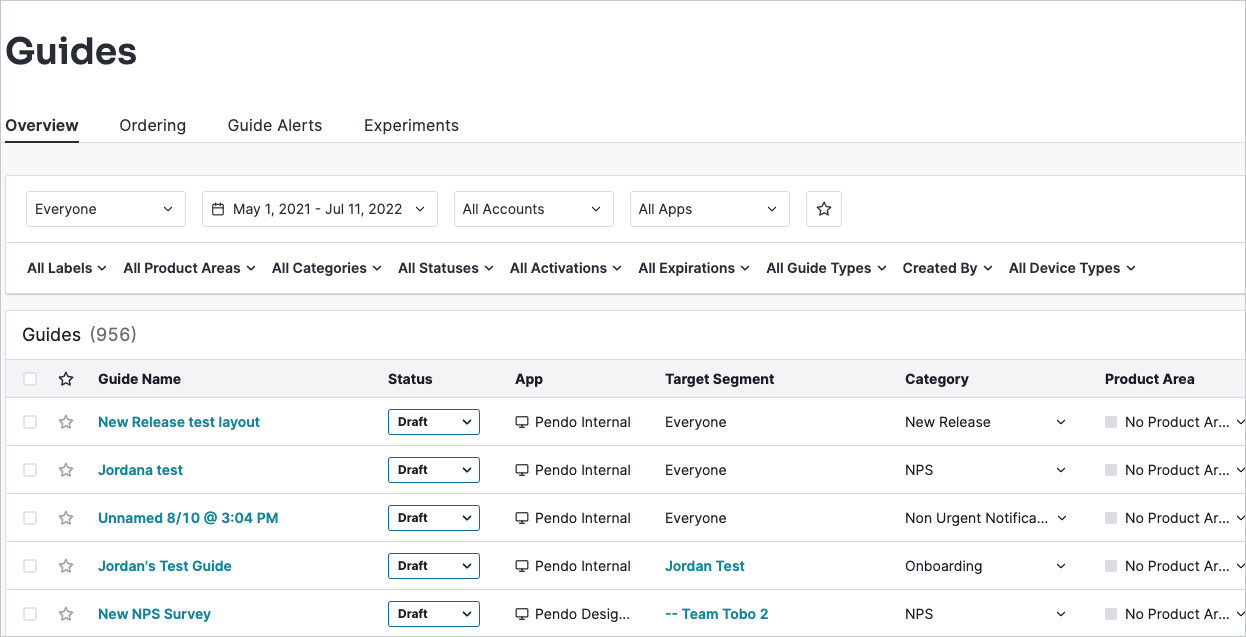Star the Unnamed 8/10 @ 3:04 PM guide
The width and height of the screenshot is (1246, 637).
(x=66, y=518)
